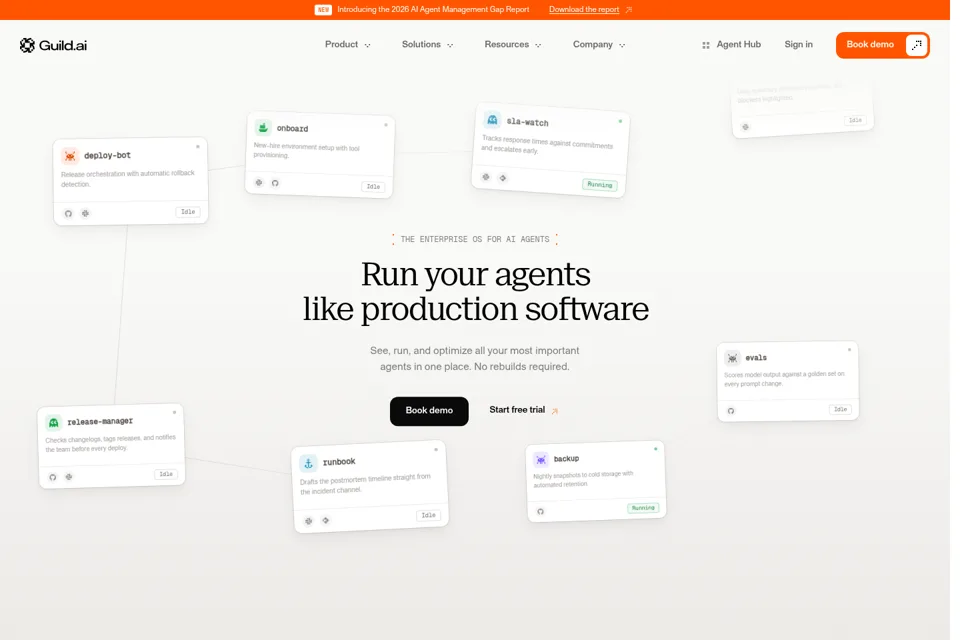Click the onboard agent green icon
Viewport: 960px width, 640px height.
point(263,127)
